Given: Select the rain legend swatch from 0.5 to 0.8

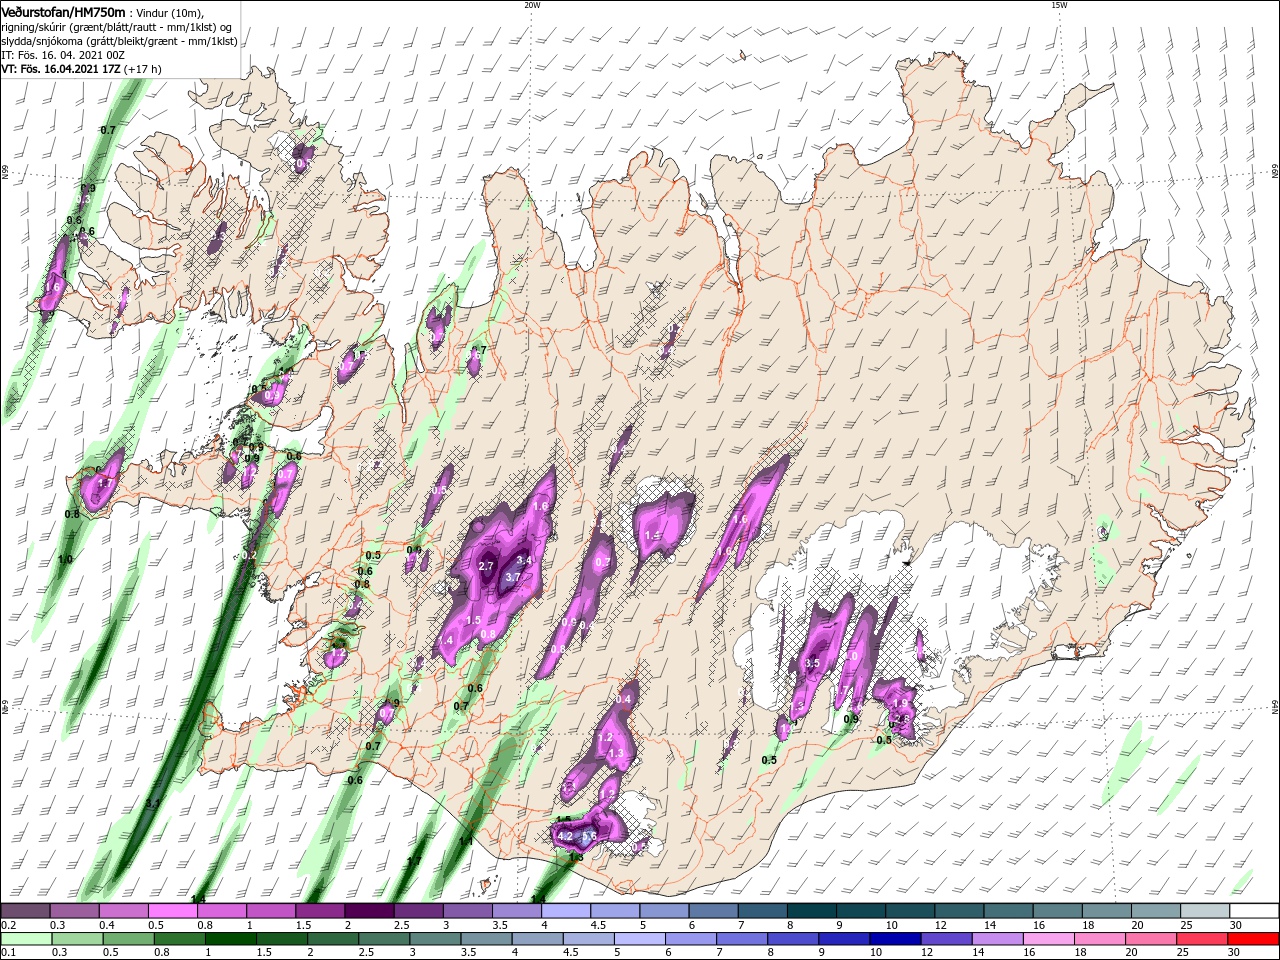Looking at the screenshot, I should coord(130,939).
